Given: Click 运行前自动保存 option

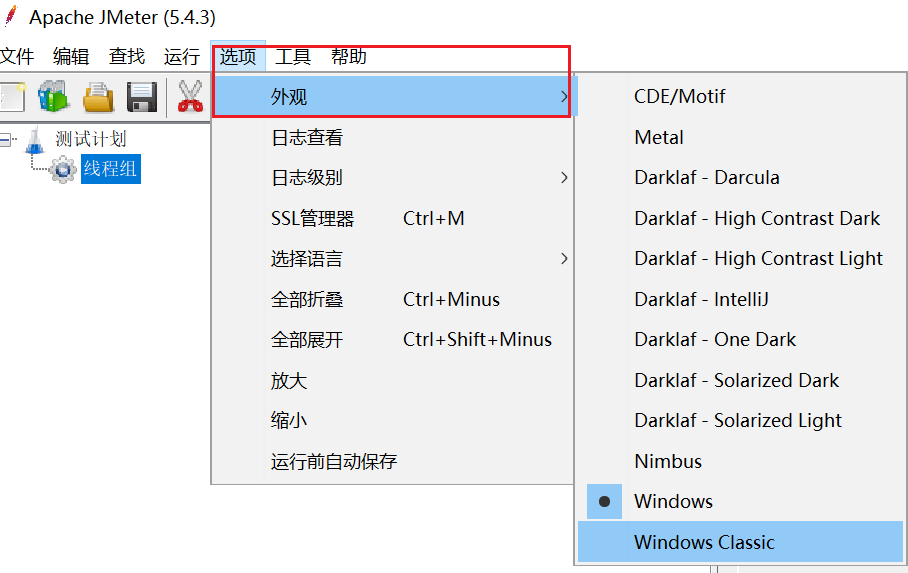Looking at the screenshot, I should coord(334,461).
